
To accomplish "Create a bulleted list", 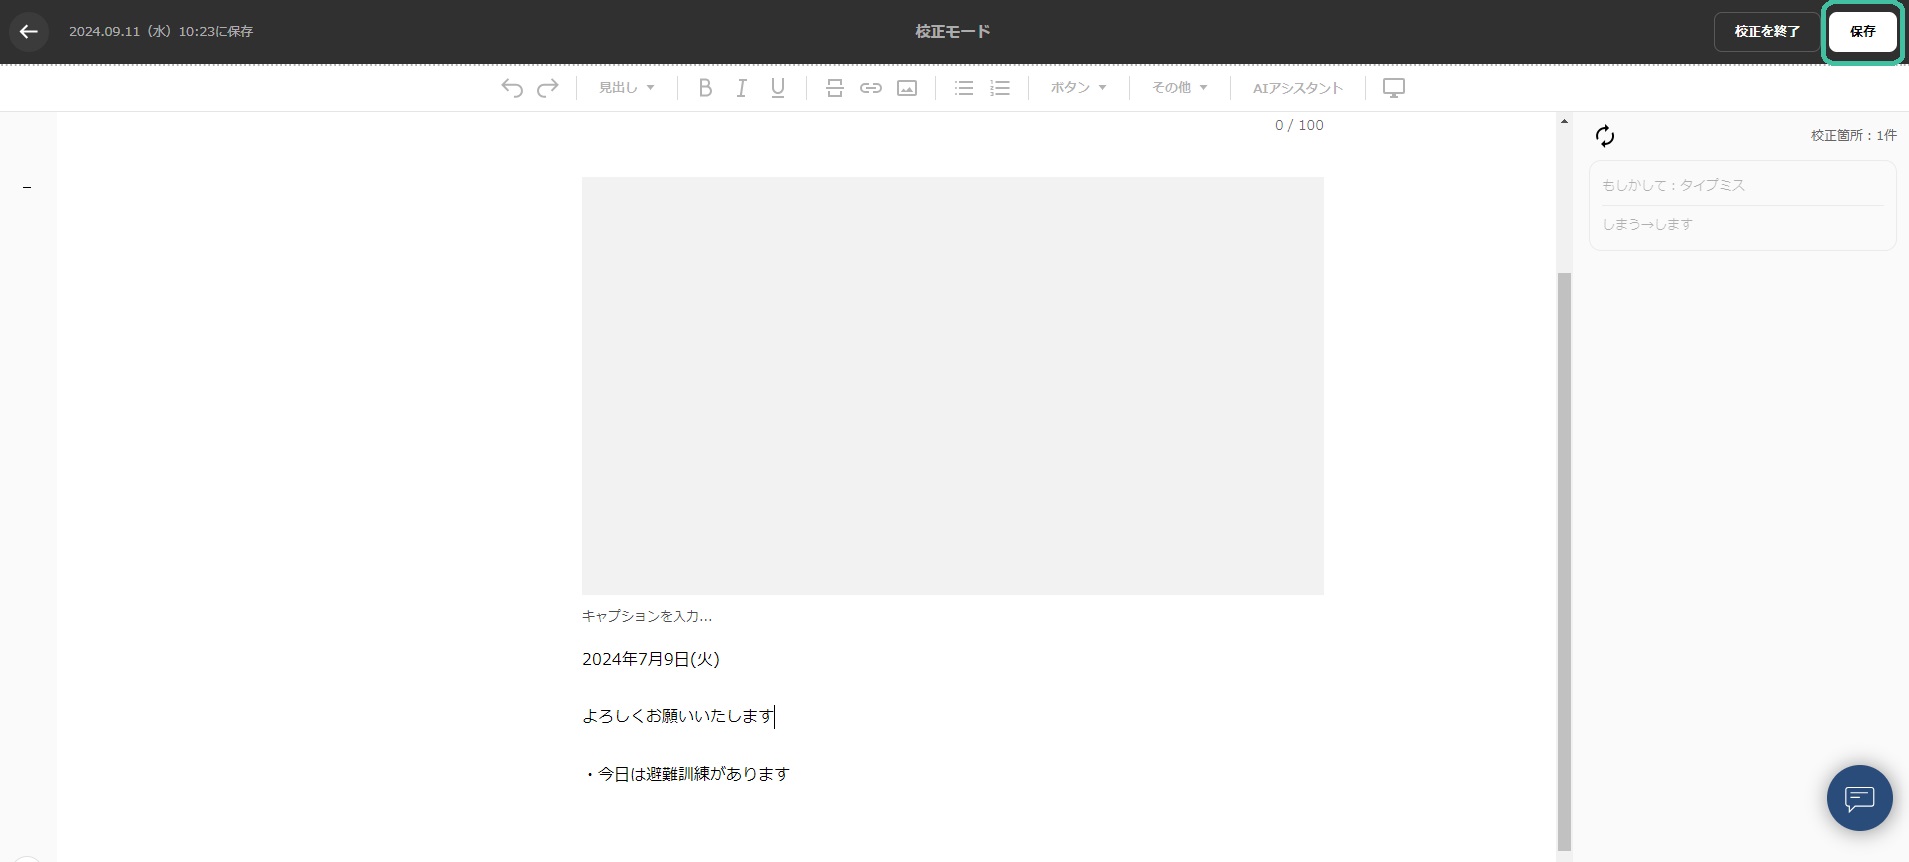I will tap(964, 88).
